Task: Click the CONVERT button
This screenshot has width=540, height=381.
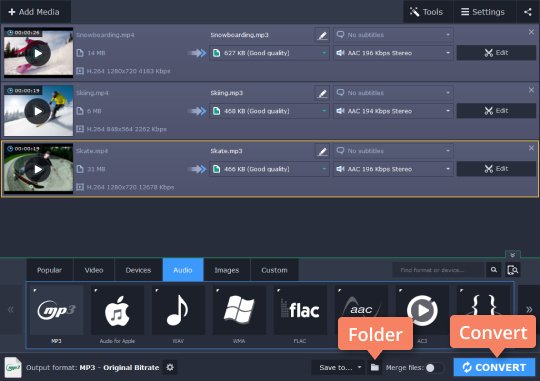Action: [x=494, y=367]
